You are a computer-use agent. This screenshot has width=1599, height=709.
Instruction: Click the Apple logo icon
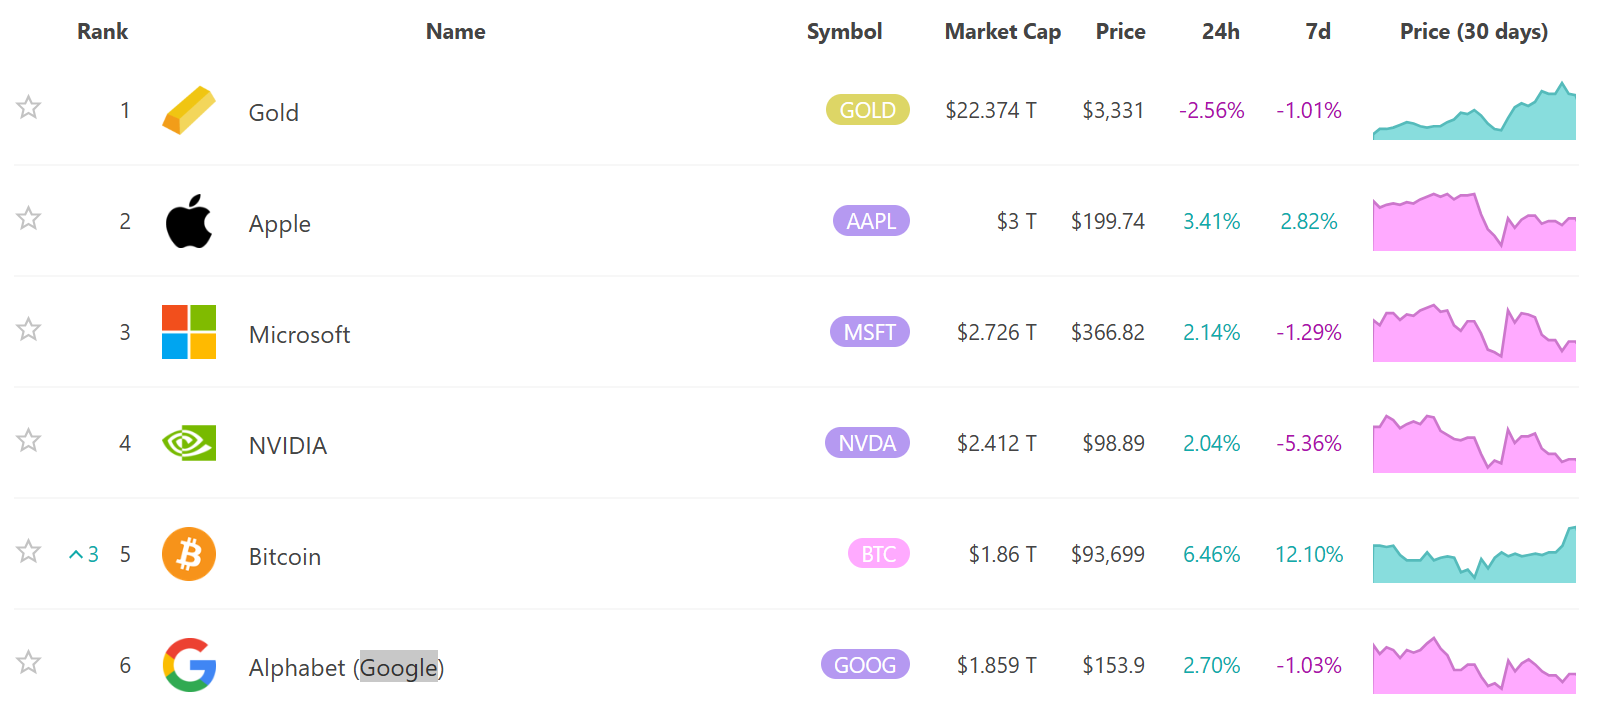pyautogui.click(x=189, y=221)
